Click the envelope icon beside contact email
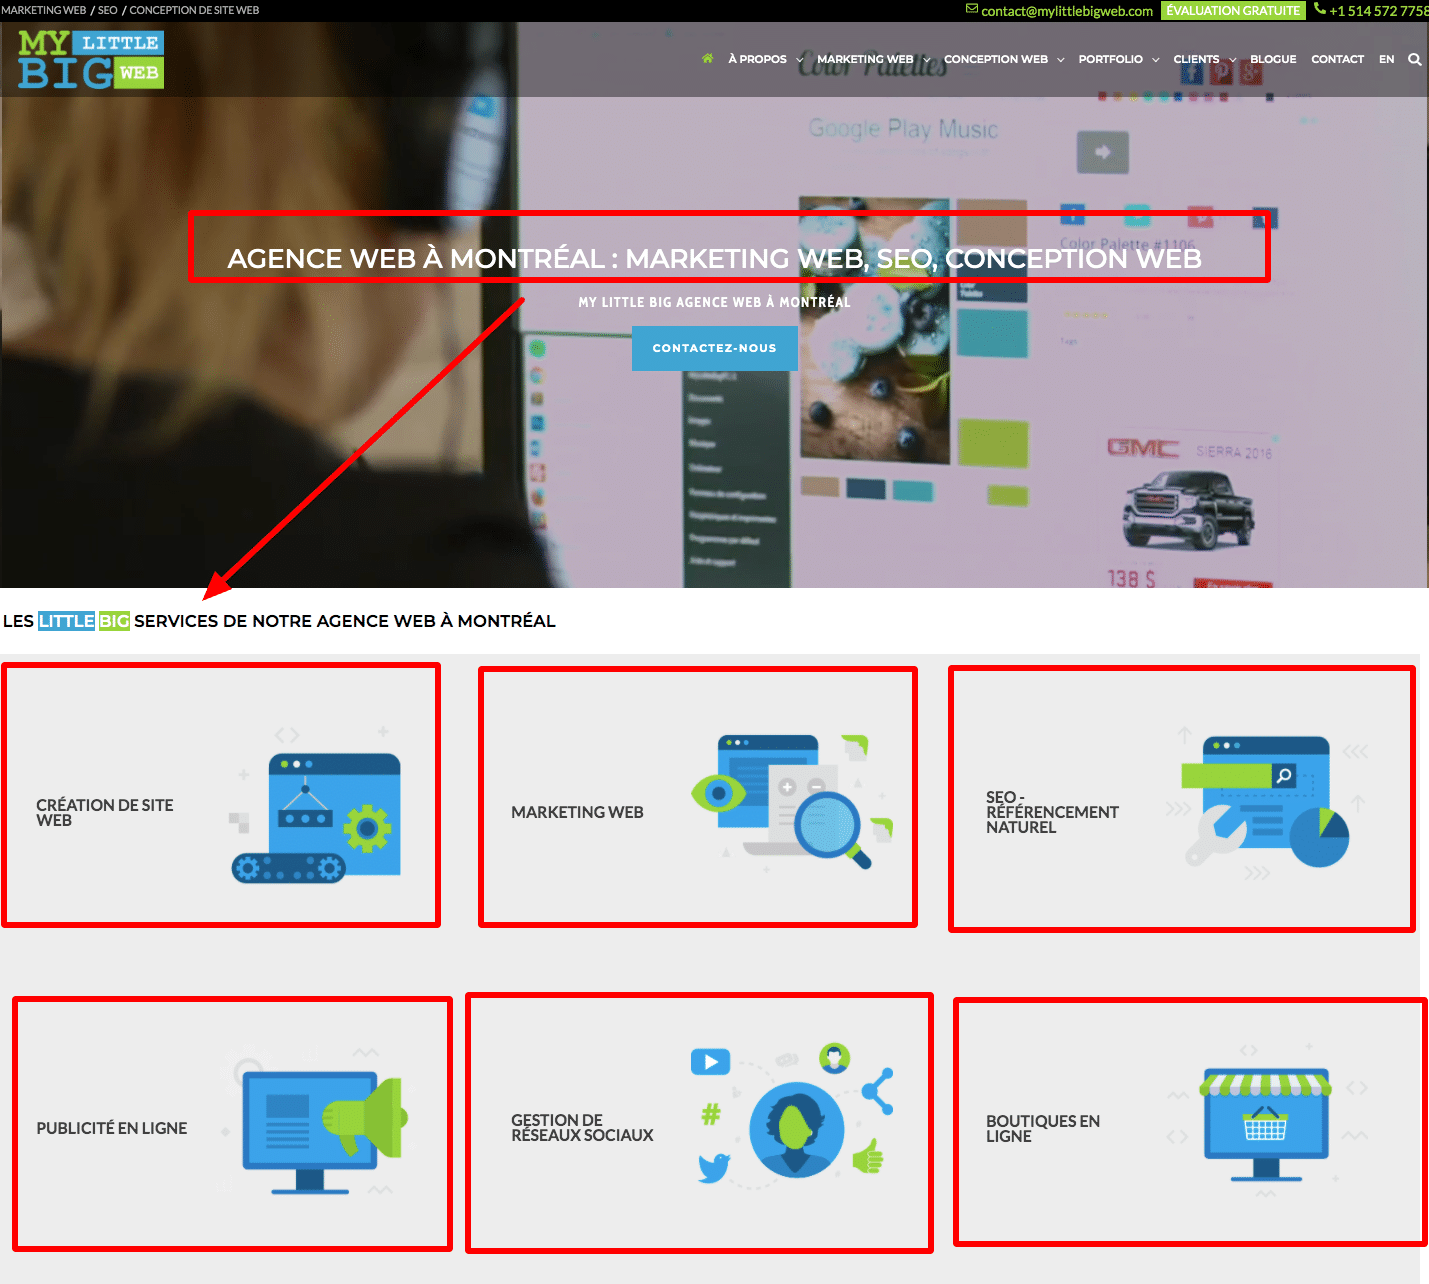This screenshot has height=1284, width=1429. [x=971, y=9]
